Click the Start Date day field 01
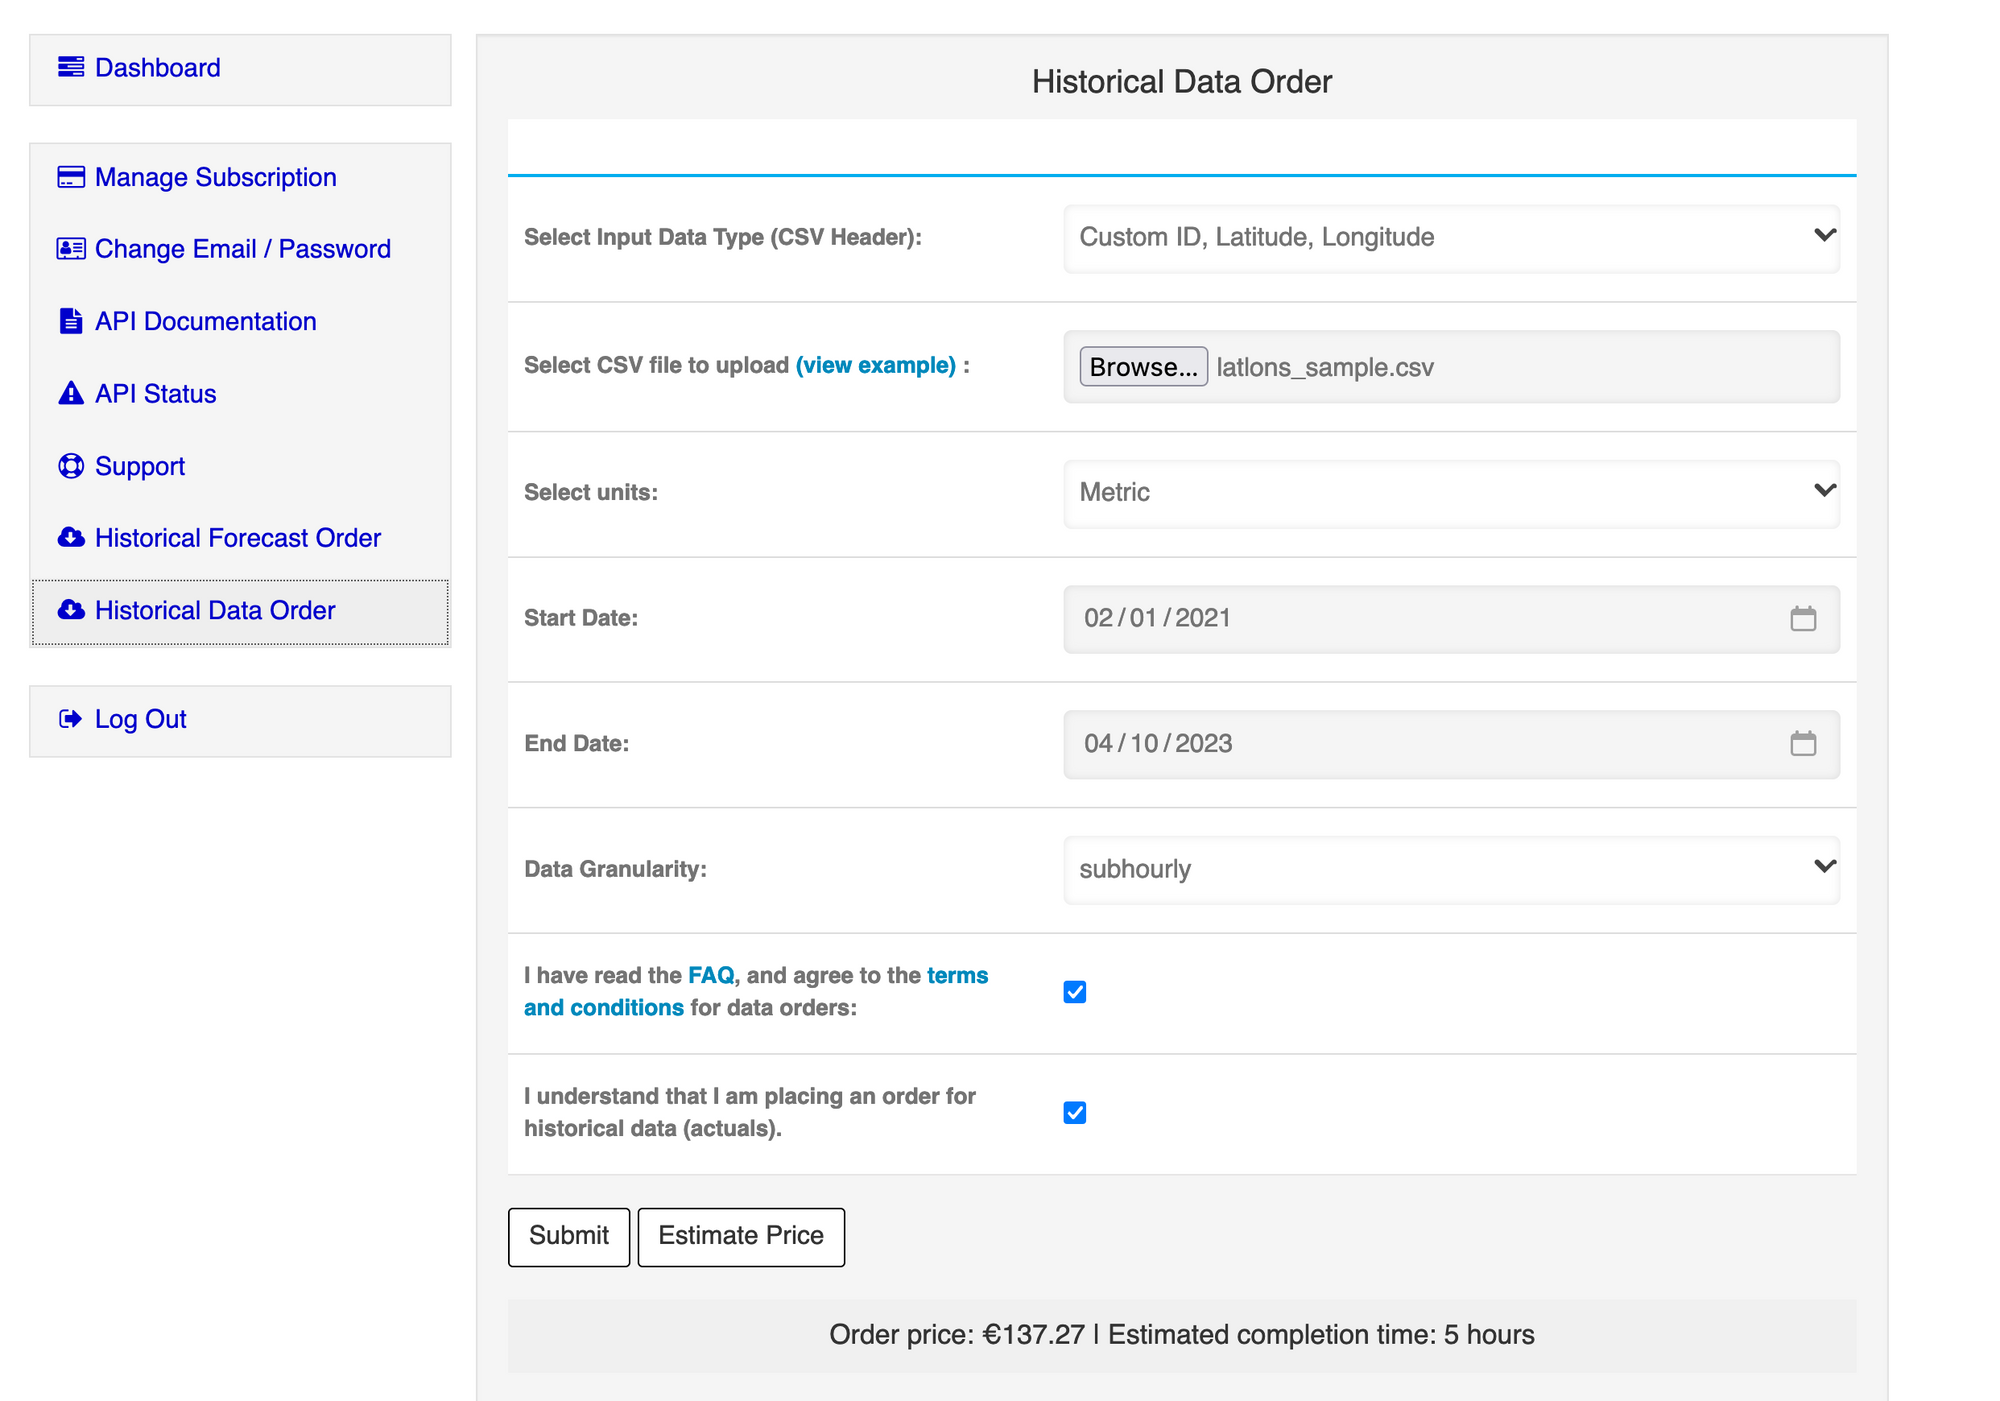 point(1144,618)
